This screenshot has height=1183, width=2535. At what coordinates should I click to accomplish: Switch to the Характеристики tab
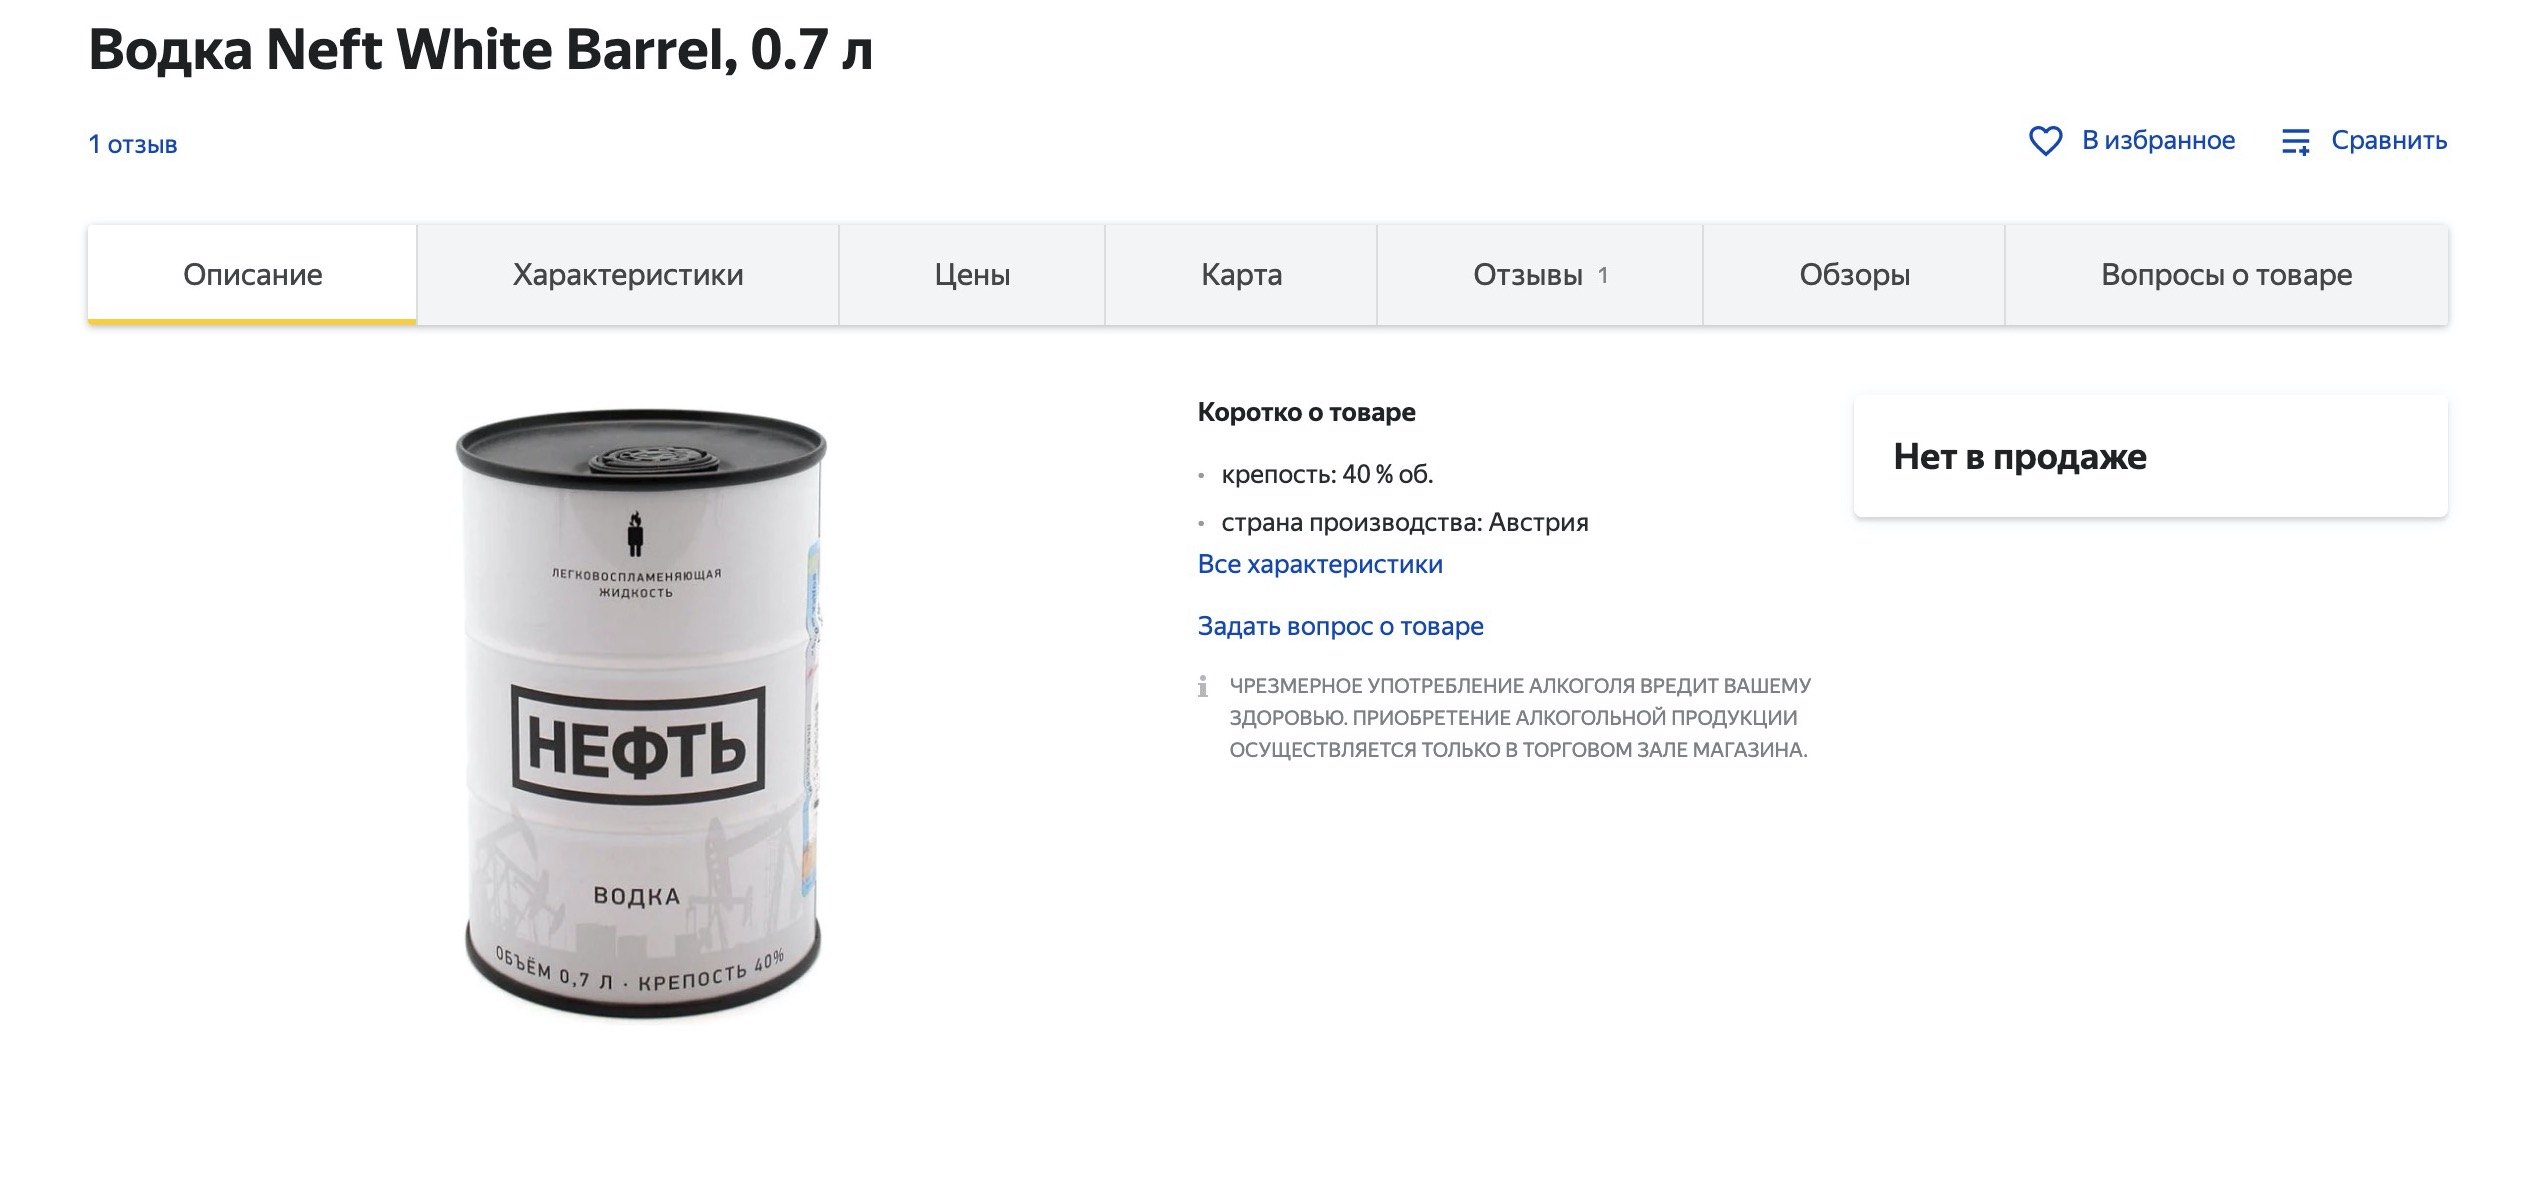[628, 275]
